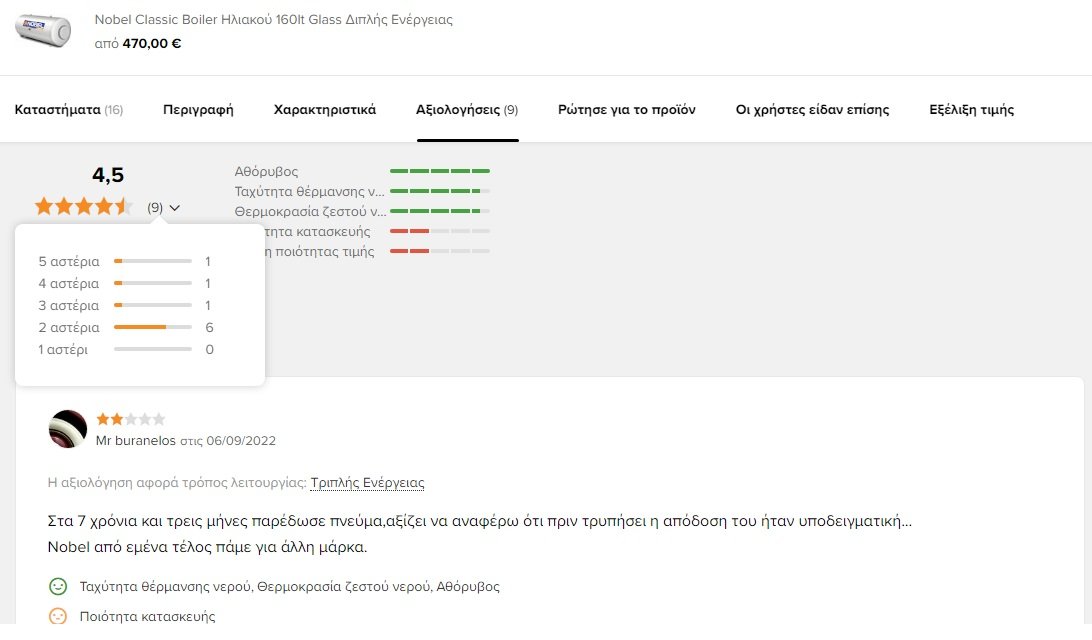Open the Καταστήματα (16) tab
The width and height of the screenshot is (1092, 640).
(x=68, y=109)
